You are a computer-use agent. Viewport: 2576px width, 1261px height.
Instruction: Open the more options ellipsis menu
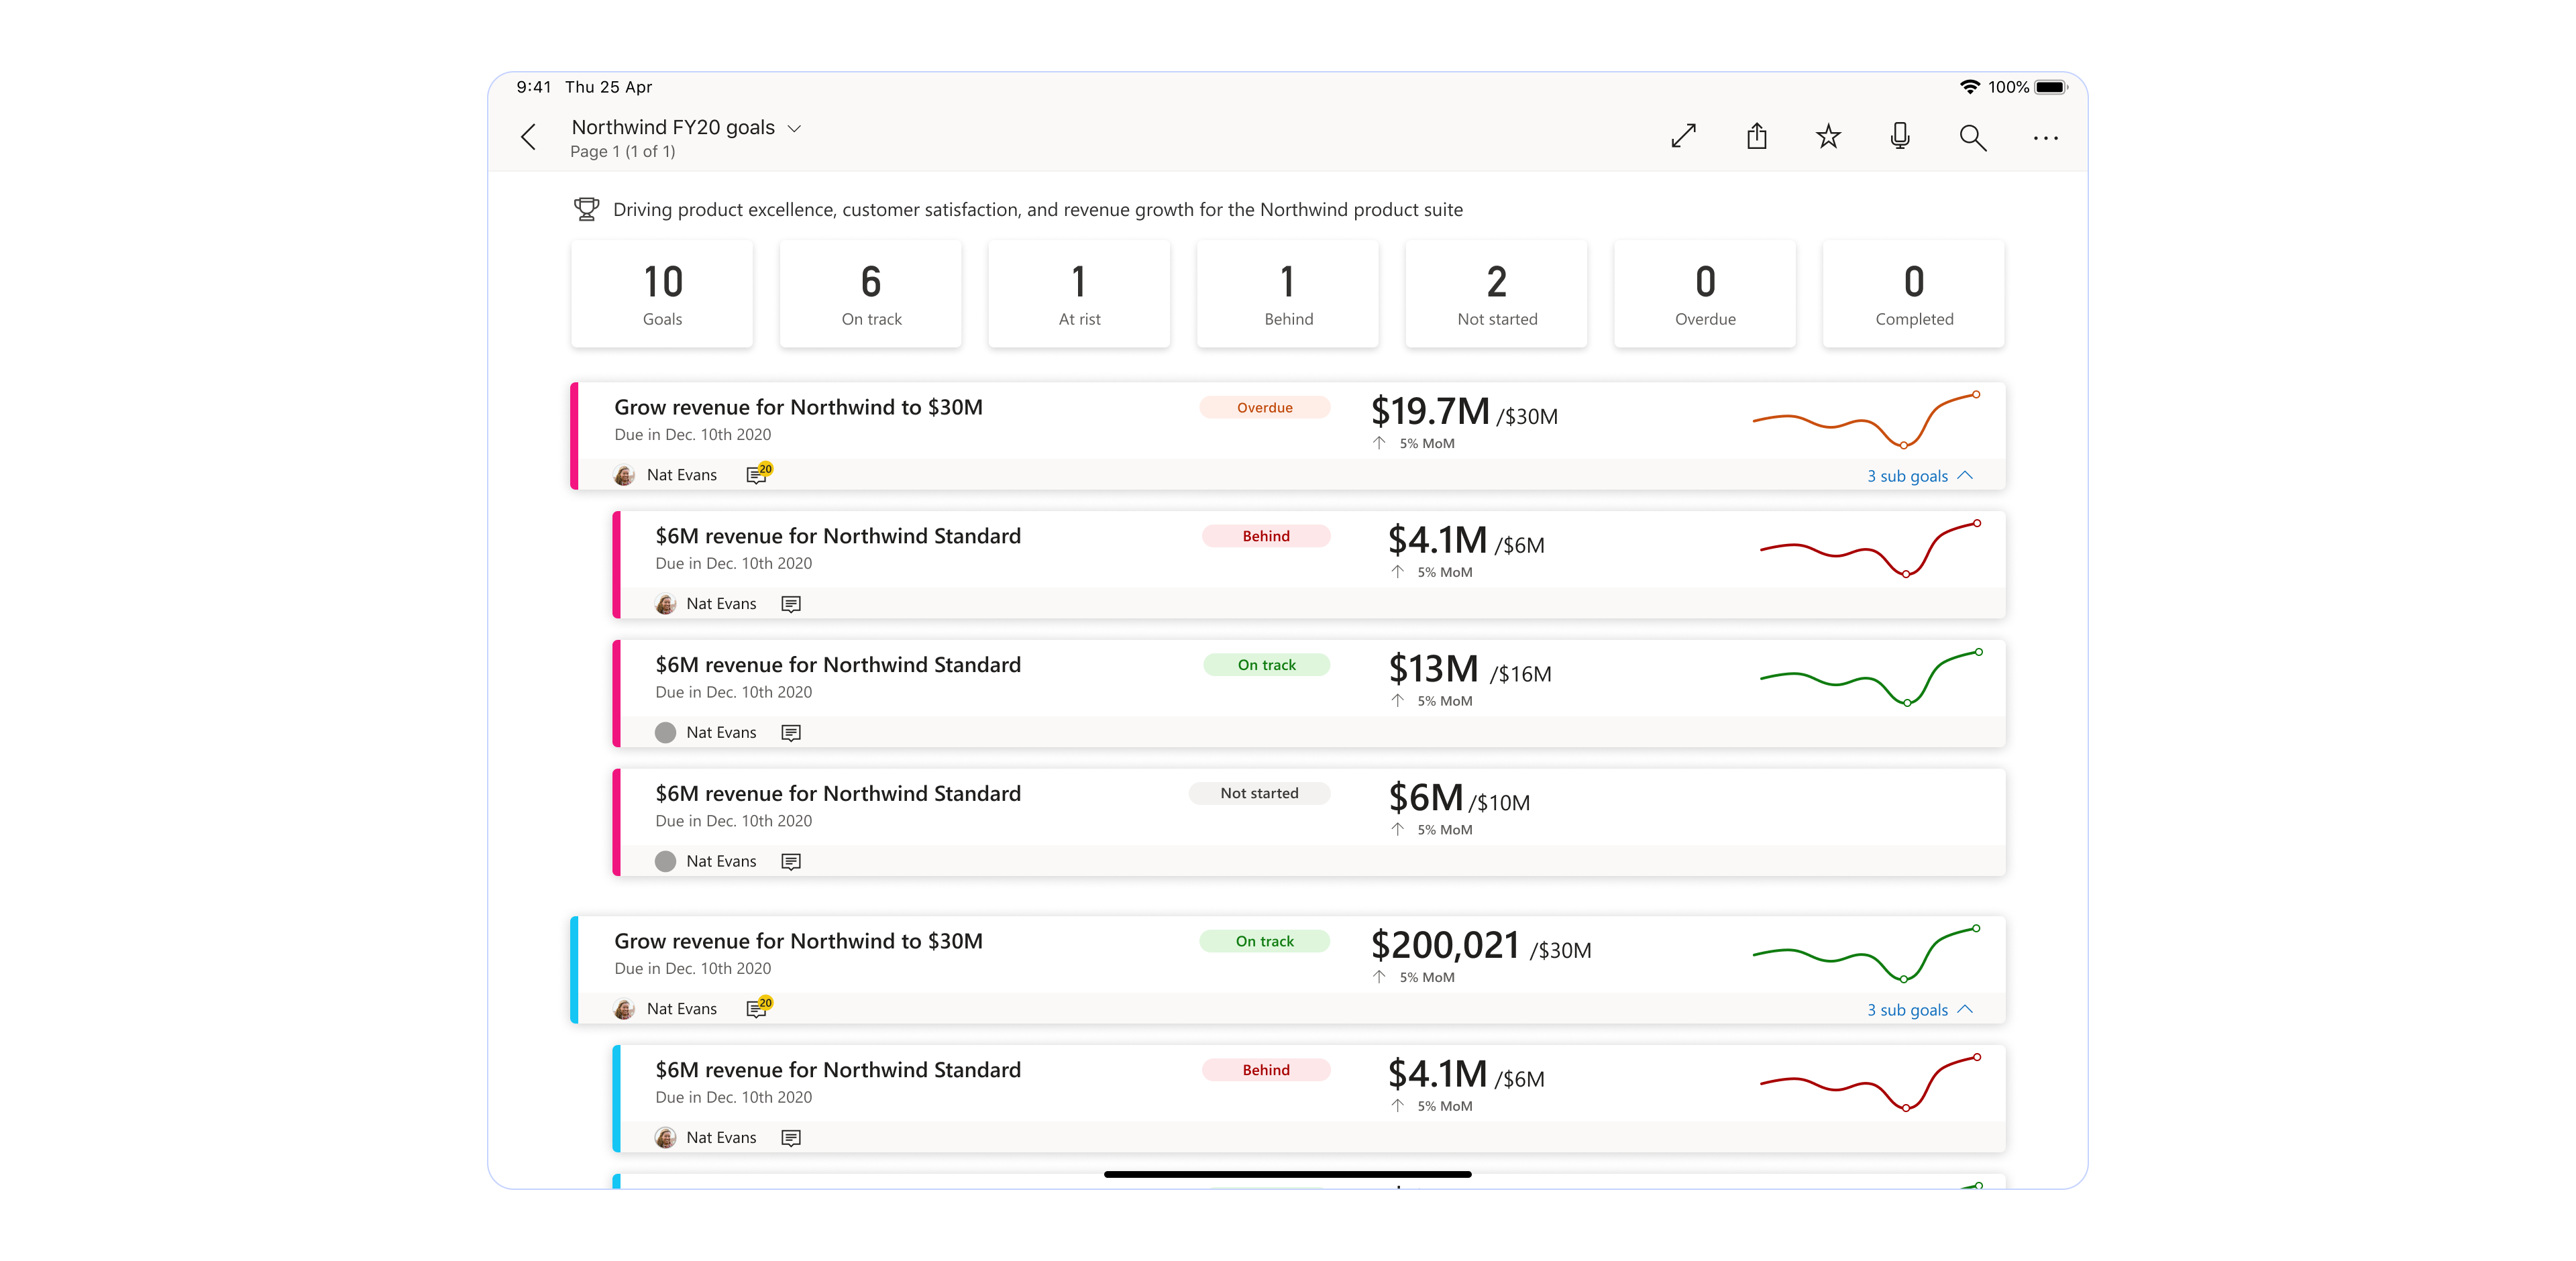click(x=2045, y=138)
